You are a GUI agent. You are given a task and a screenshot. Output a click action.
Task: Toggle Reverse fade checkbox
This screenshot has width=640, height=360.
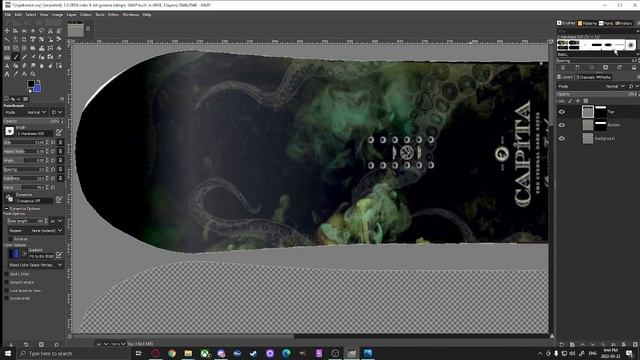[x=10, y=239]
